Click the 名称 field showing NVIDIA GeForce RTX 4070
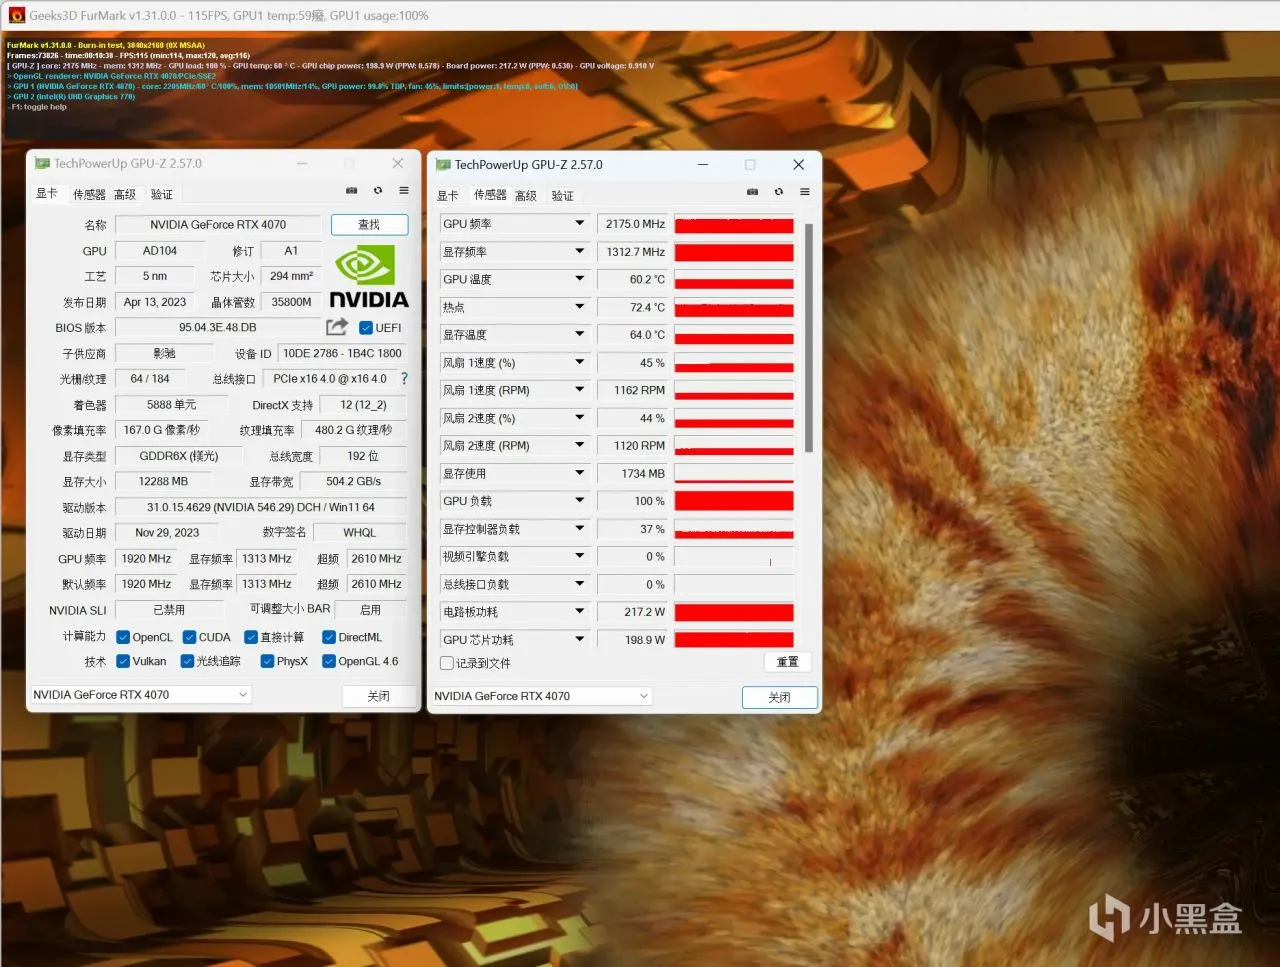Screen dimensions: 1280x967 [x=218, y=225]
